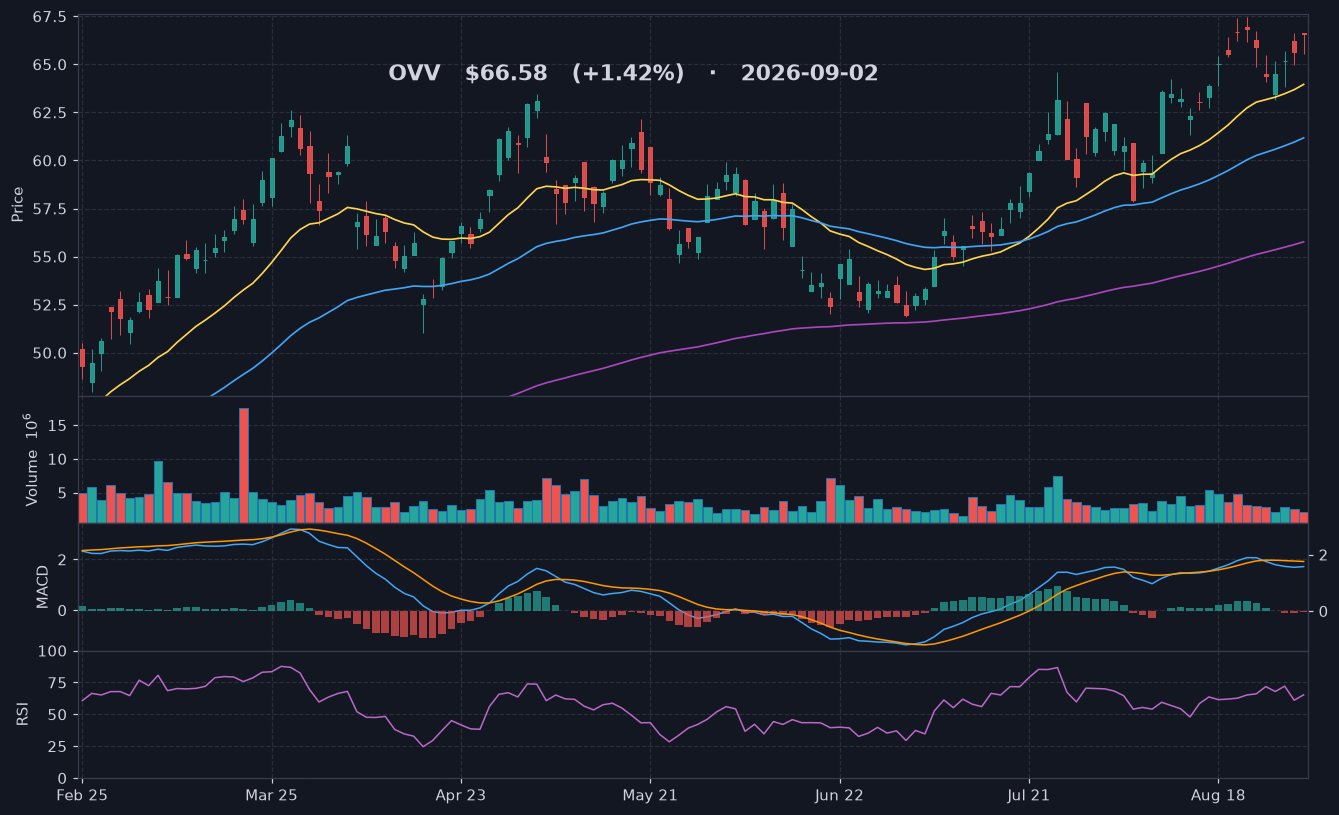Click the 50.0 price axis tick
Viewport: 1339px width, 815px height.
coord(50,353)
